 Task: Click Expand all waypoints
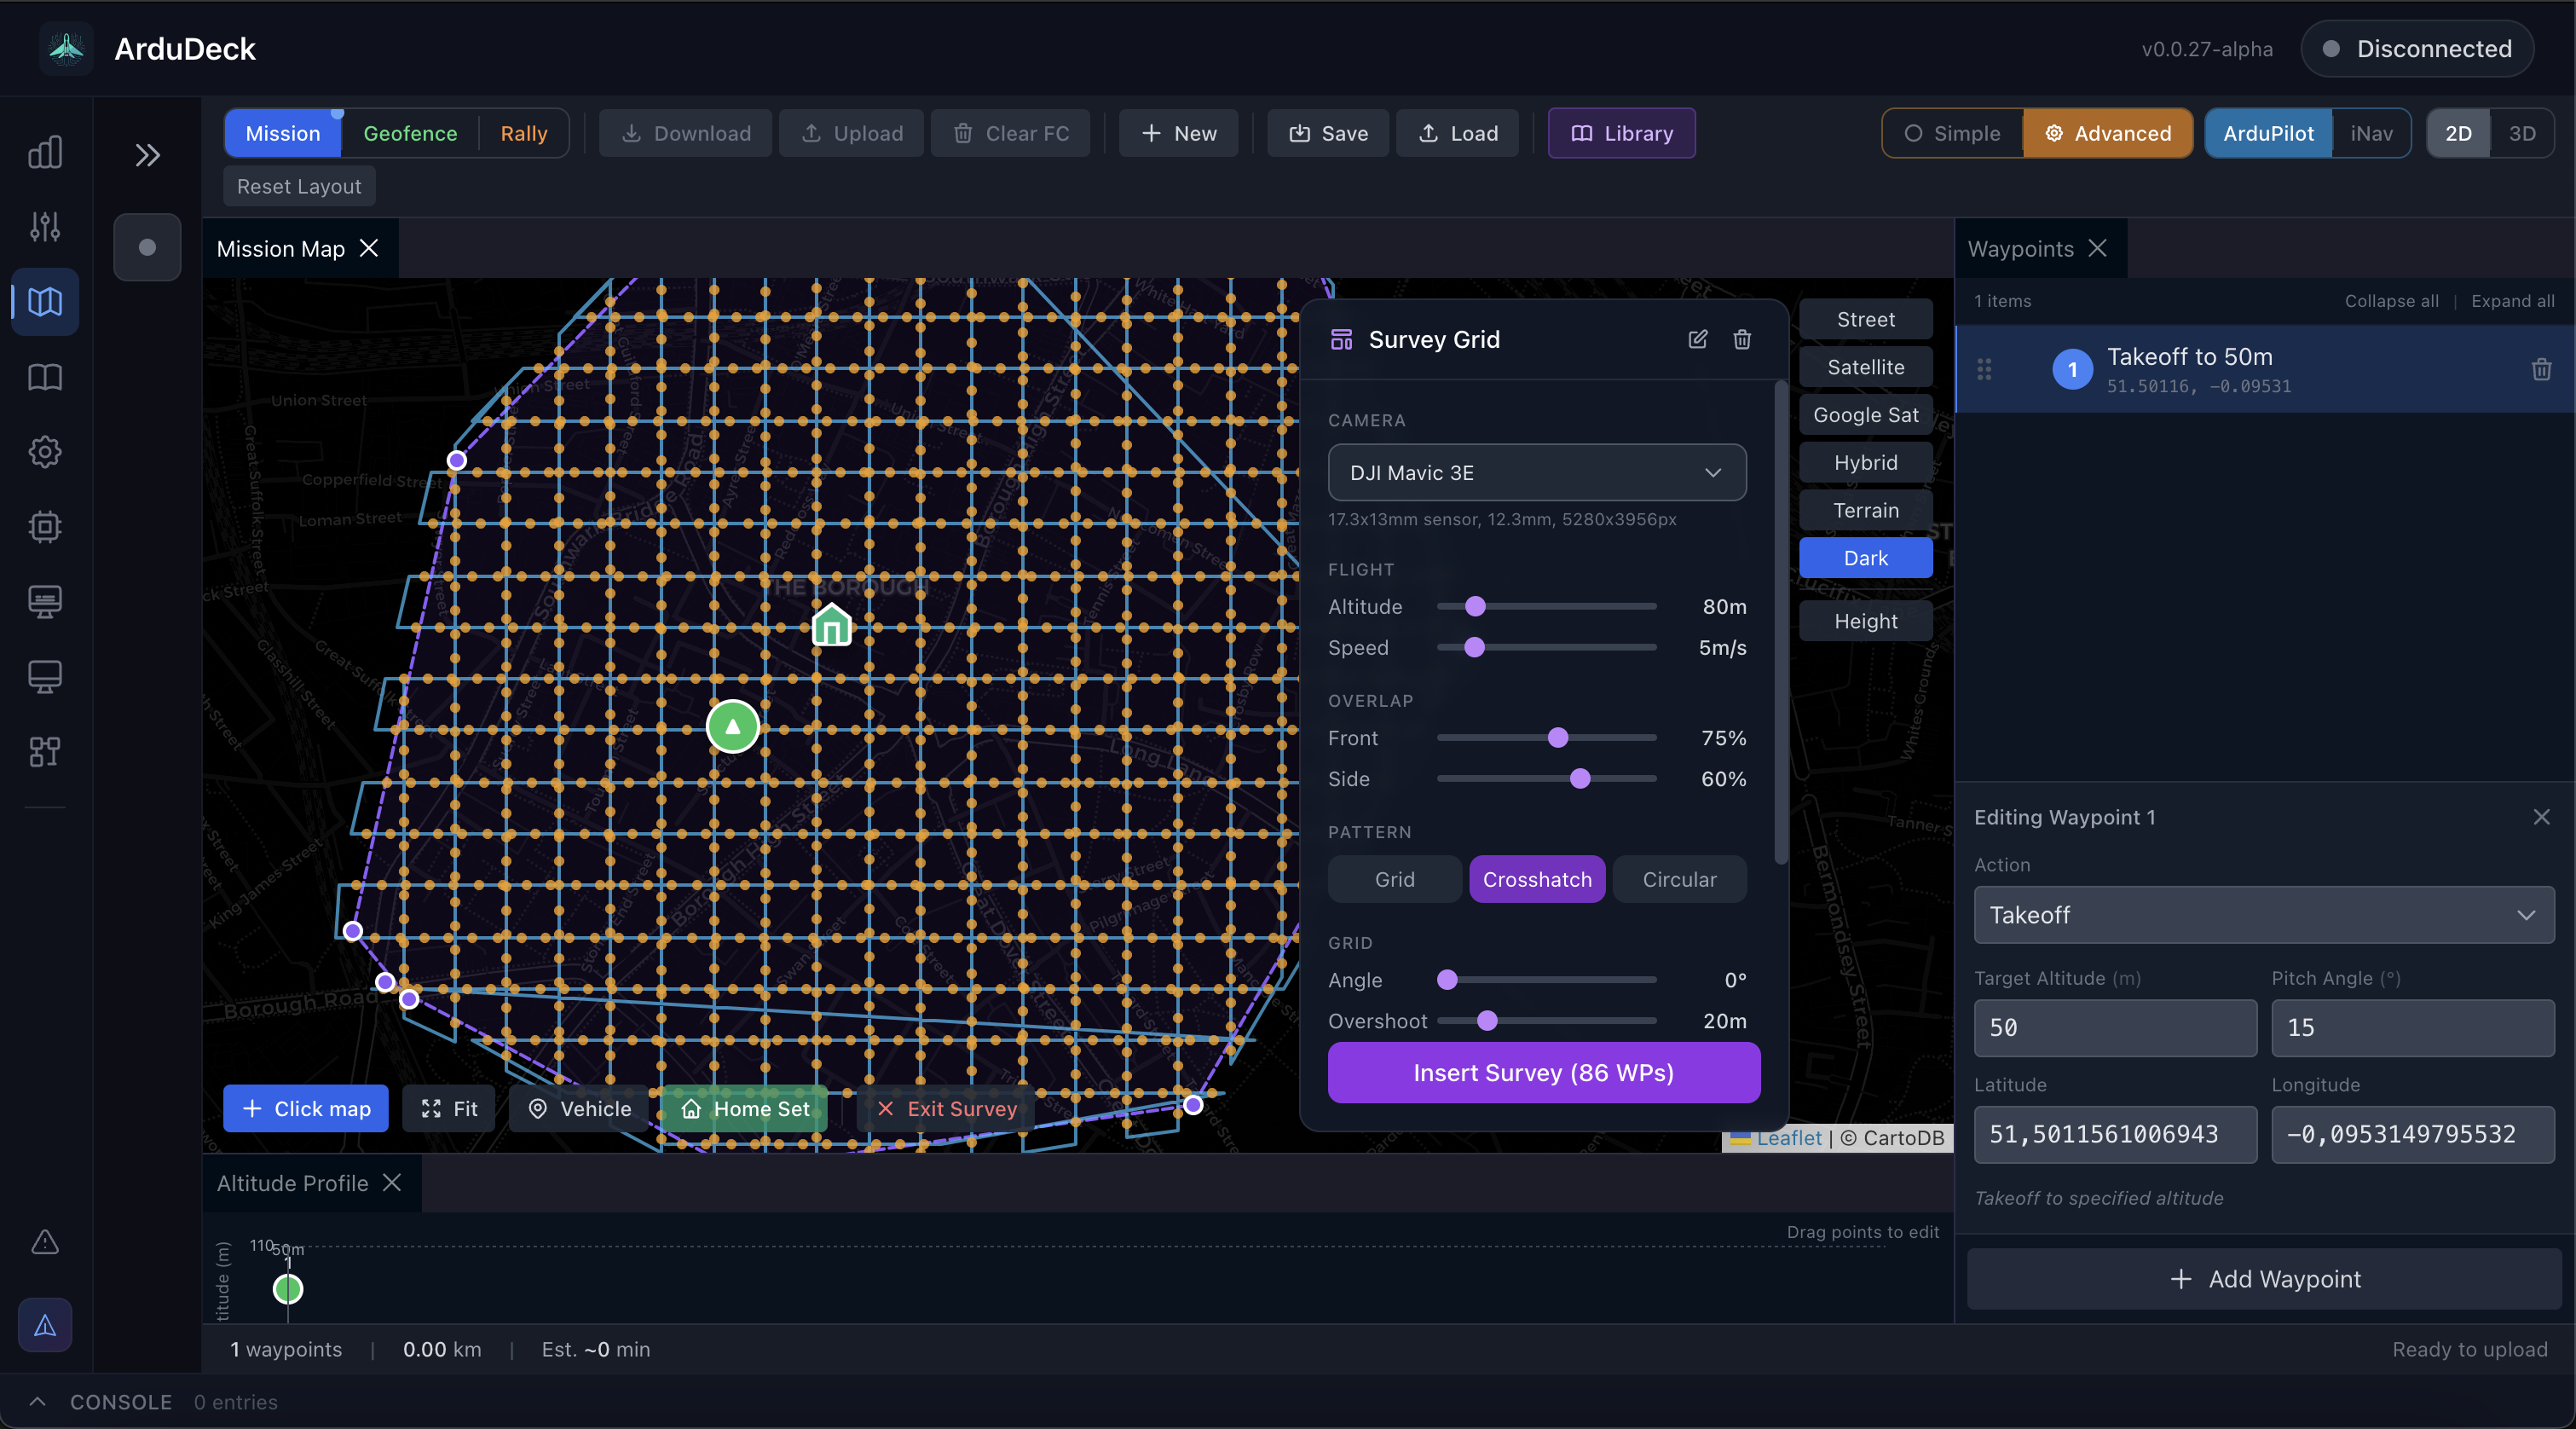coord(2512,301)
